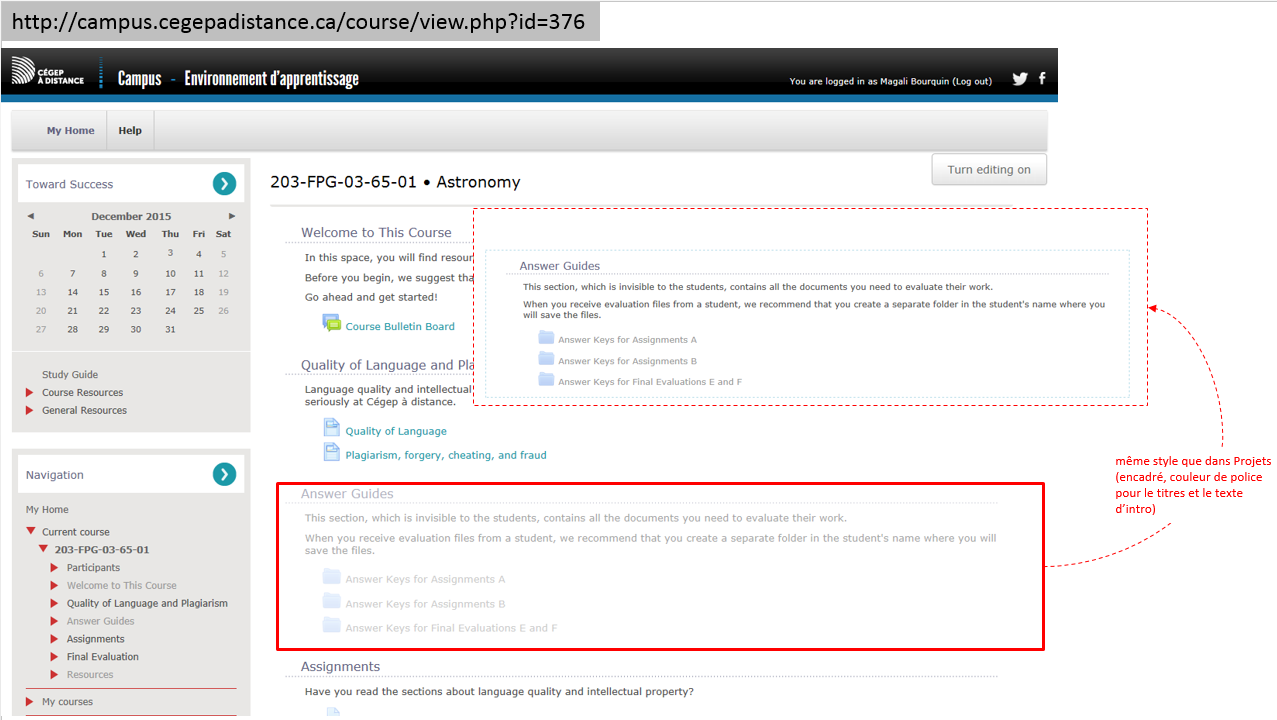
Task: Click the Plagiarism, forgery, cheating page icon
Action: [x=332, y=453]
